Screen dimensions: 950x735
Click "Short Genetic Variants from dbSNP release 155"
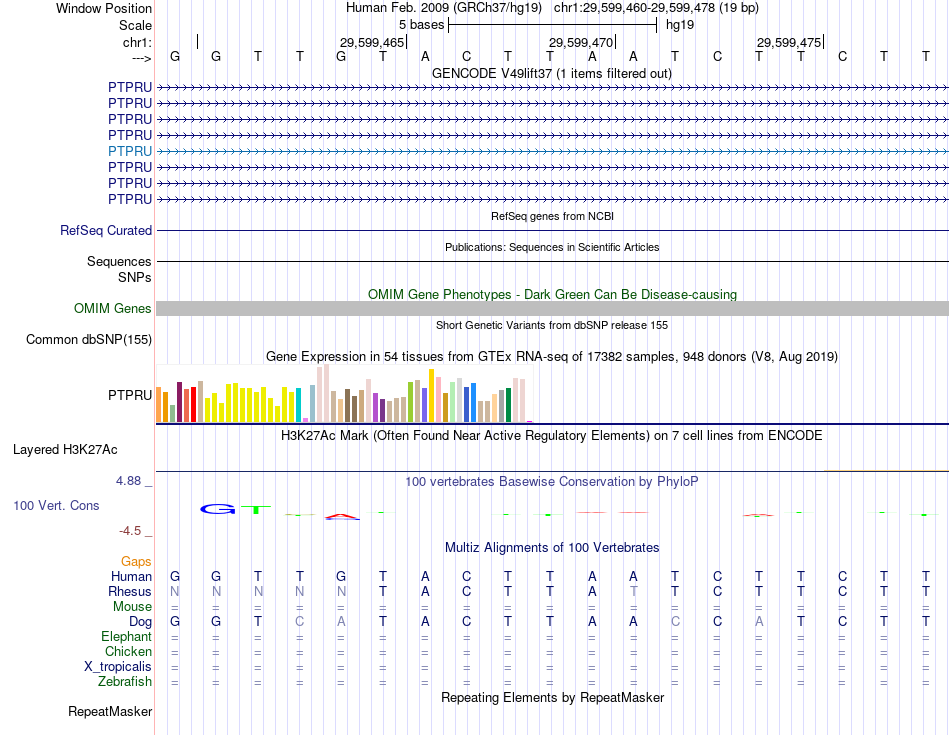coord(552,325)
